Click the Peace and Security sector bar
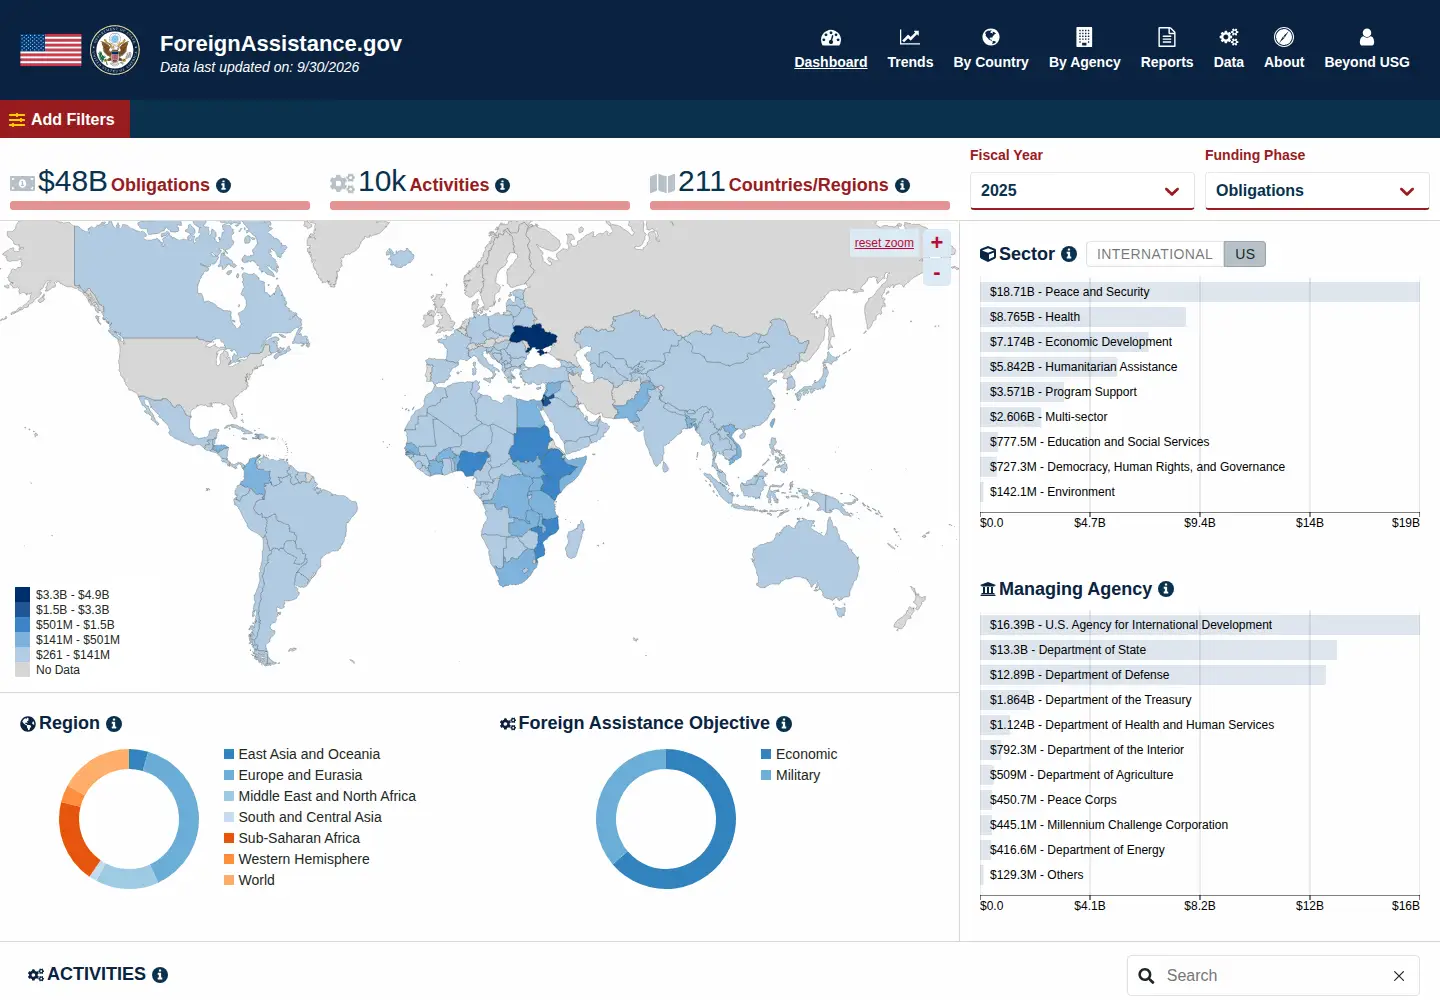Screen dimensions: 1440x1000 (1200, 292)
